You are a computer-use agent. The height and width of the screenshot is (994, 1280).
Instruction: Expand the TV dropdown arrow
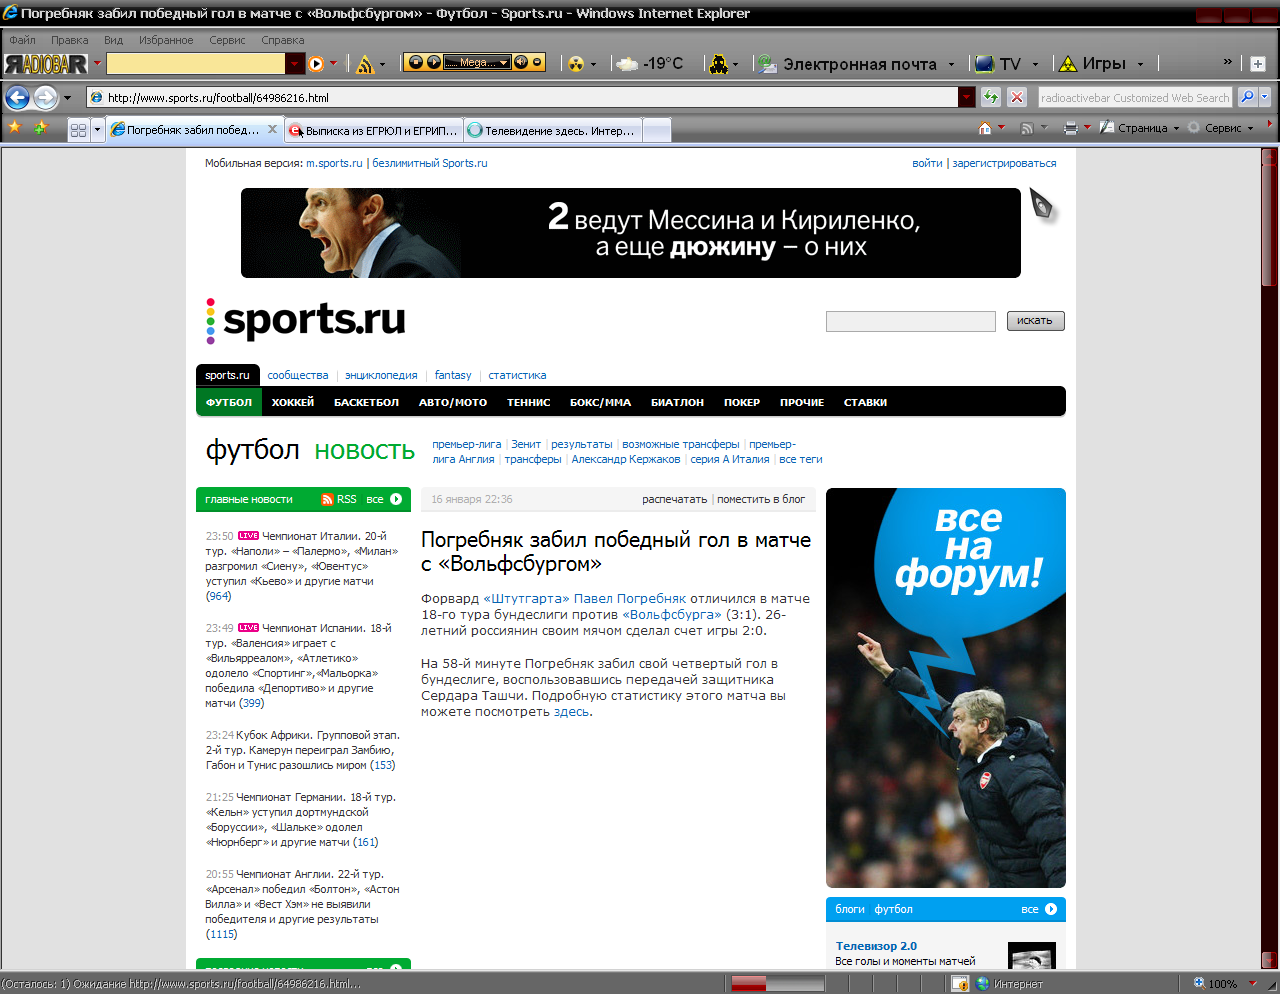point(1035,64)
